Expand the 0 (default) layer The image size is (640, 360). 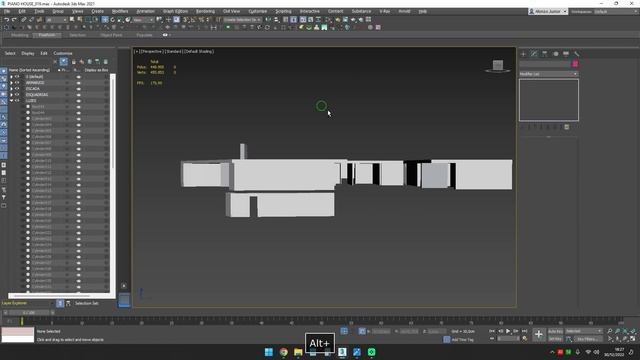pos(11,76)
